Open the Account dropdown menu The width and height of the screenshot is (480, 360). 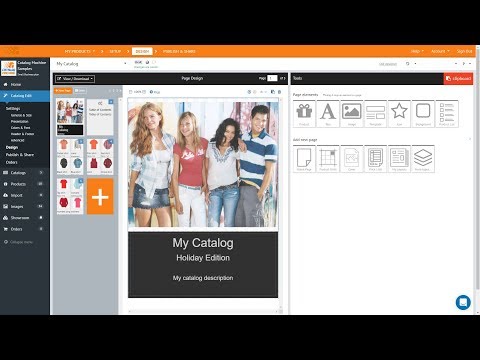[x=440, y=51]
